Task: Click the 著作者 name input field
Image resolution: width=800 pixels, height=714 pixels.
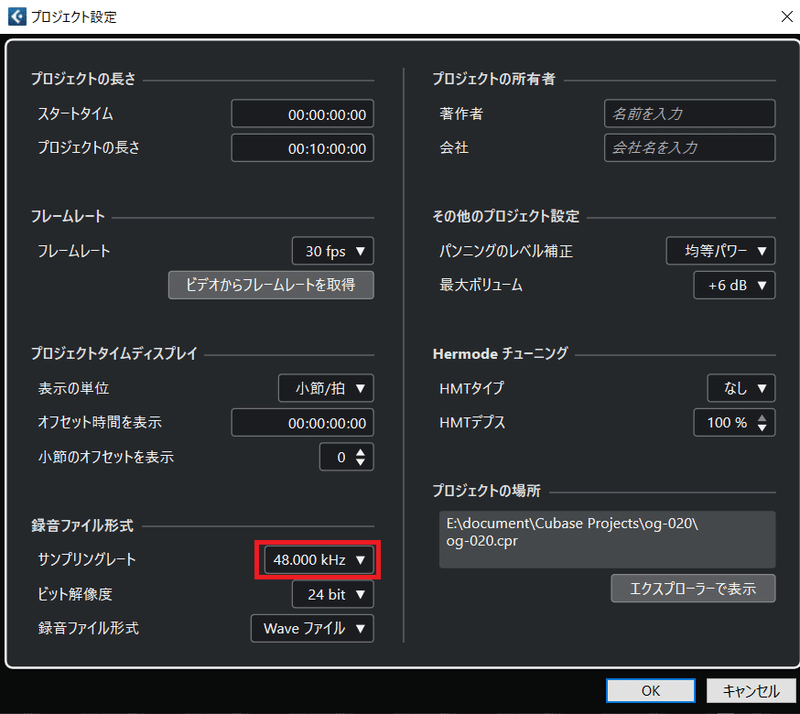Action: [690, 114]
